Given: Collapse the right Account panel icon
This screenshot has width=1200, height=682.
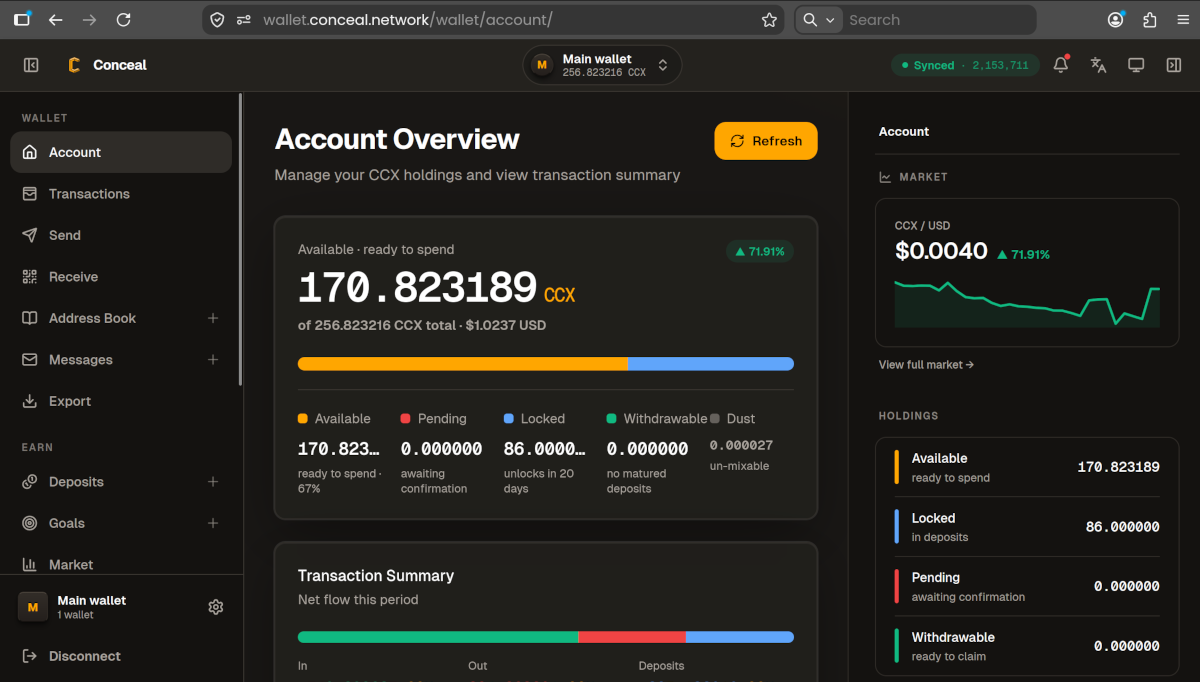Looking at the screenshot, I should tap(1174, 65).
